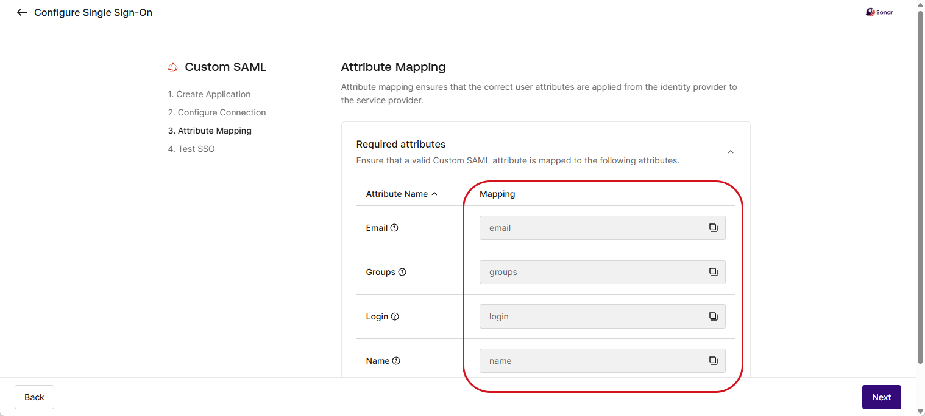Click the Attribute Mapping heading
The image size is (925, 416).
pyautogui.click(x=393, y=67)
